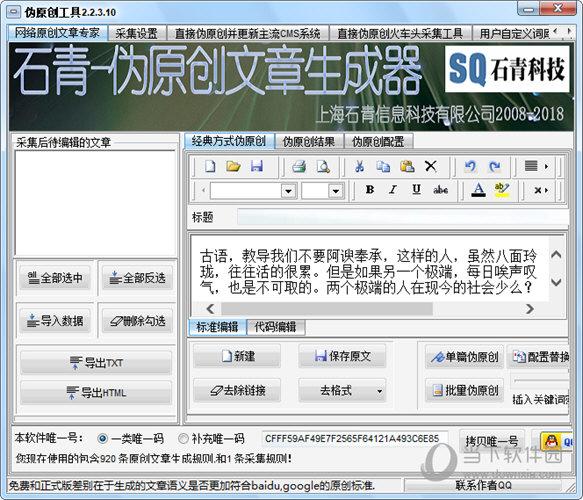
Task: Click the 保存原文 button
Action: (x=342, y=356)
